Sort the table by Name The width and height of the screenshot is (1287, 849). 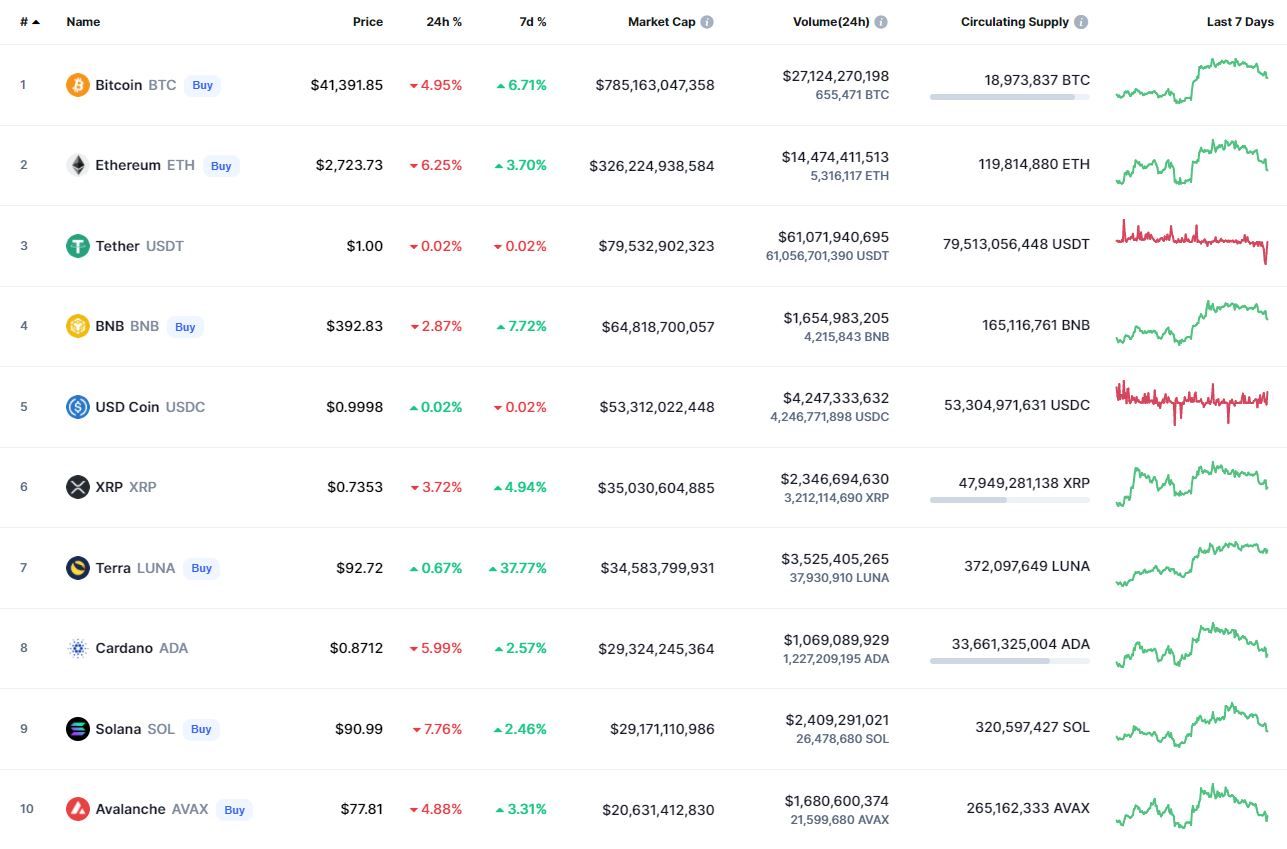click(x=83, y=22)
